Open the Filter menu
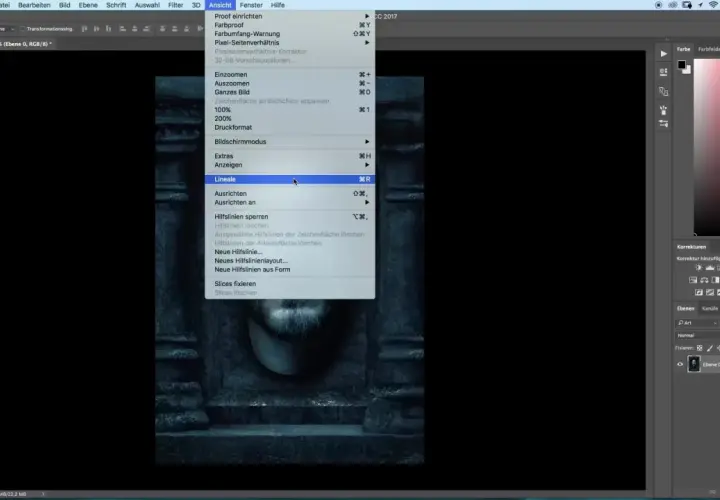 coord(175,5)
